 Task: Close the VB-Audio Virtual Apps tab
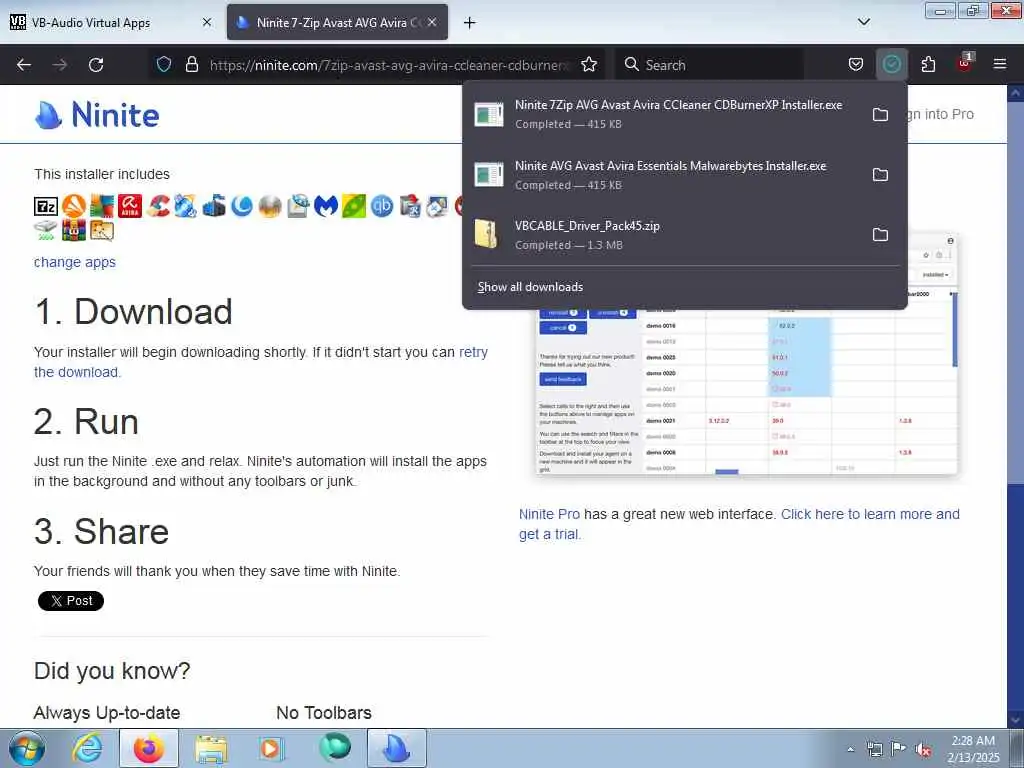tap(206, 22)
